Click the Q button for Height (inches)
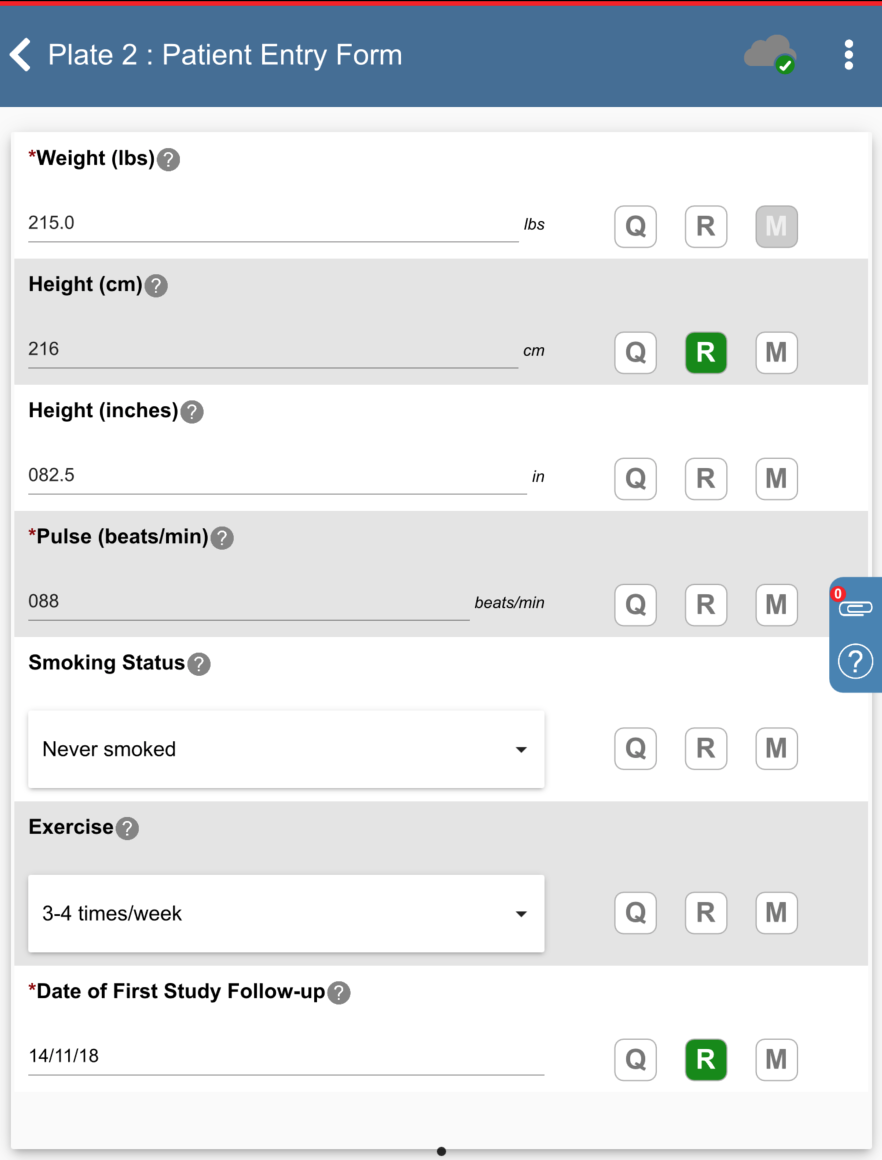 coord(635,479)
